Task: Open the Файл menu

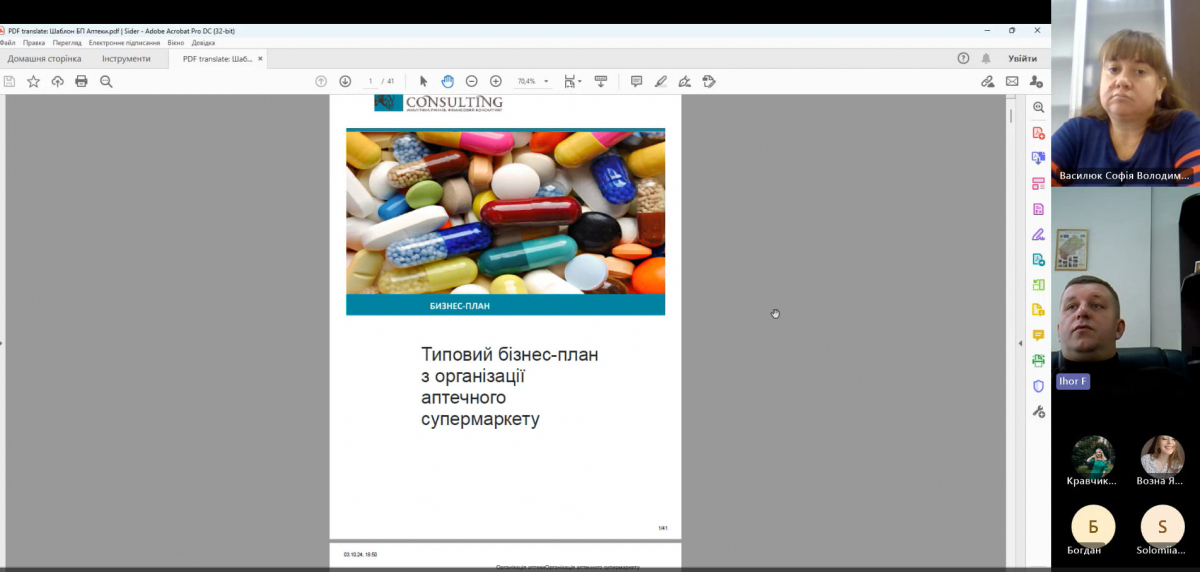Action: [8, 43]
